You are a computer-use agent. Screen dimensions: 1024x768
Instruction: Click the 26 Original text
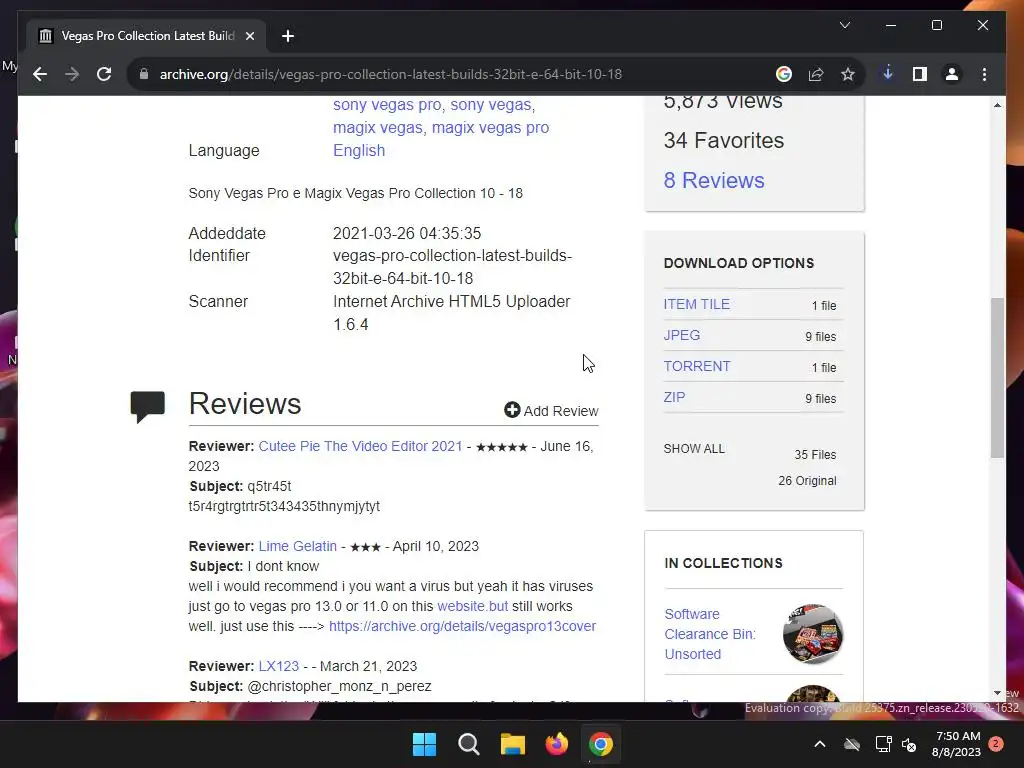(x=807, y=481)
